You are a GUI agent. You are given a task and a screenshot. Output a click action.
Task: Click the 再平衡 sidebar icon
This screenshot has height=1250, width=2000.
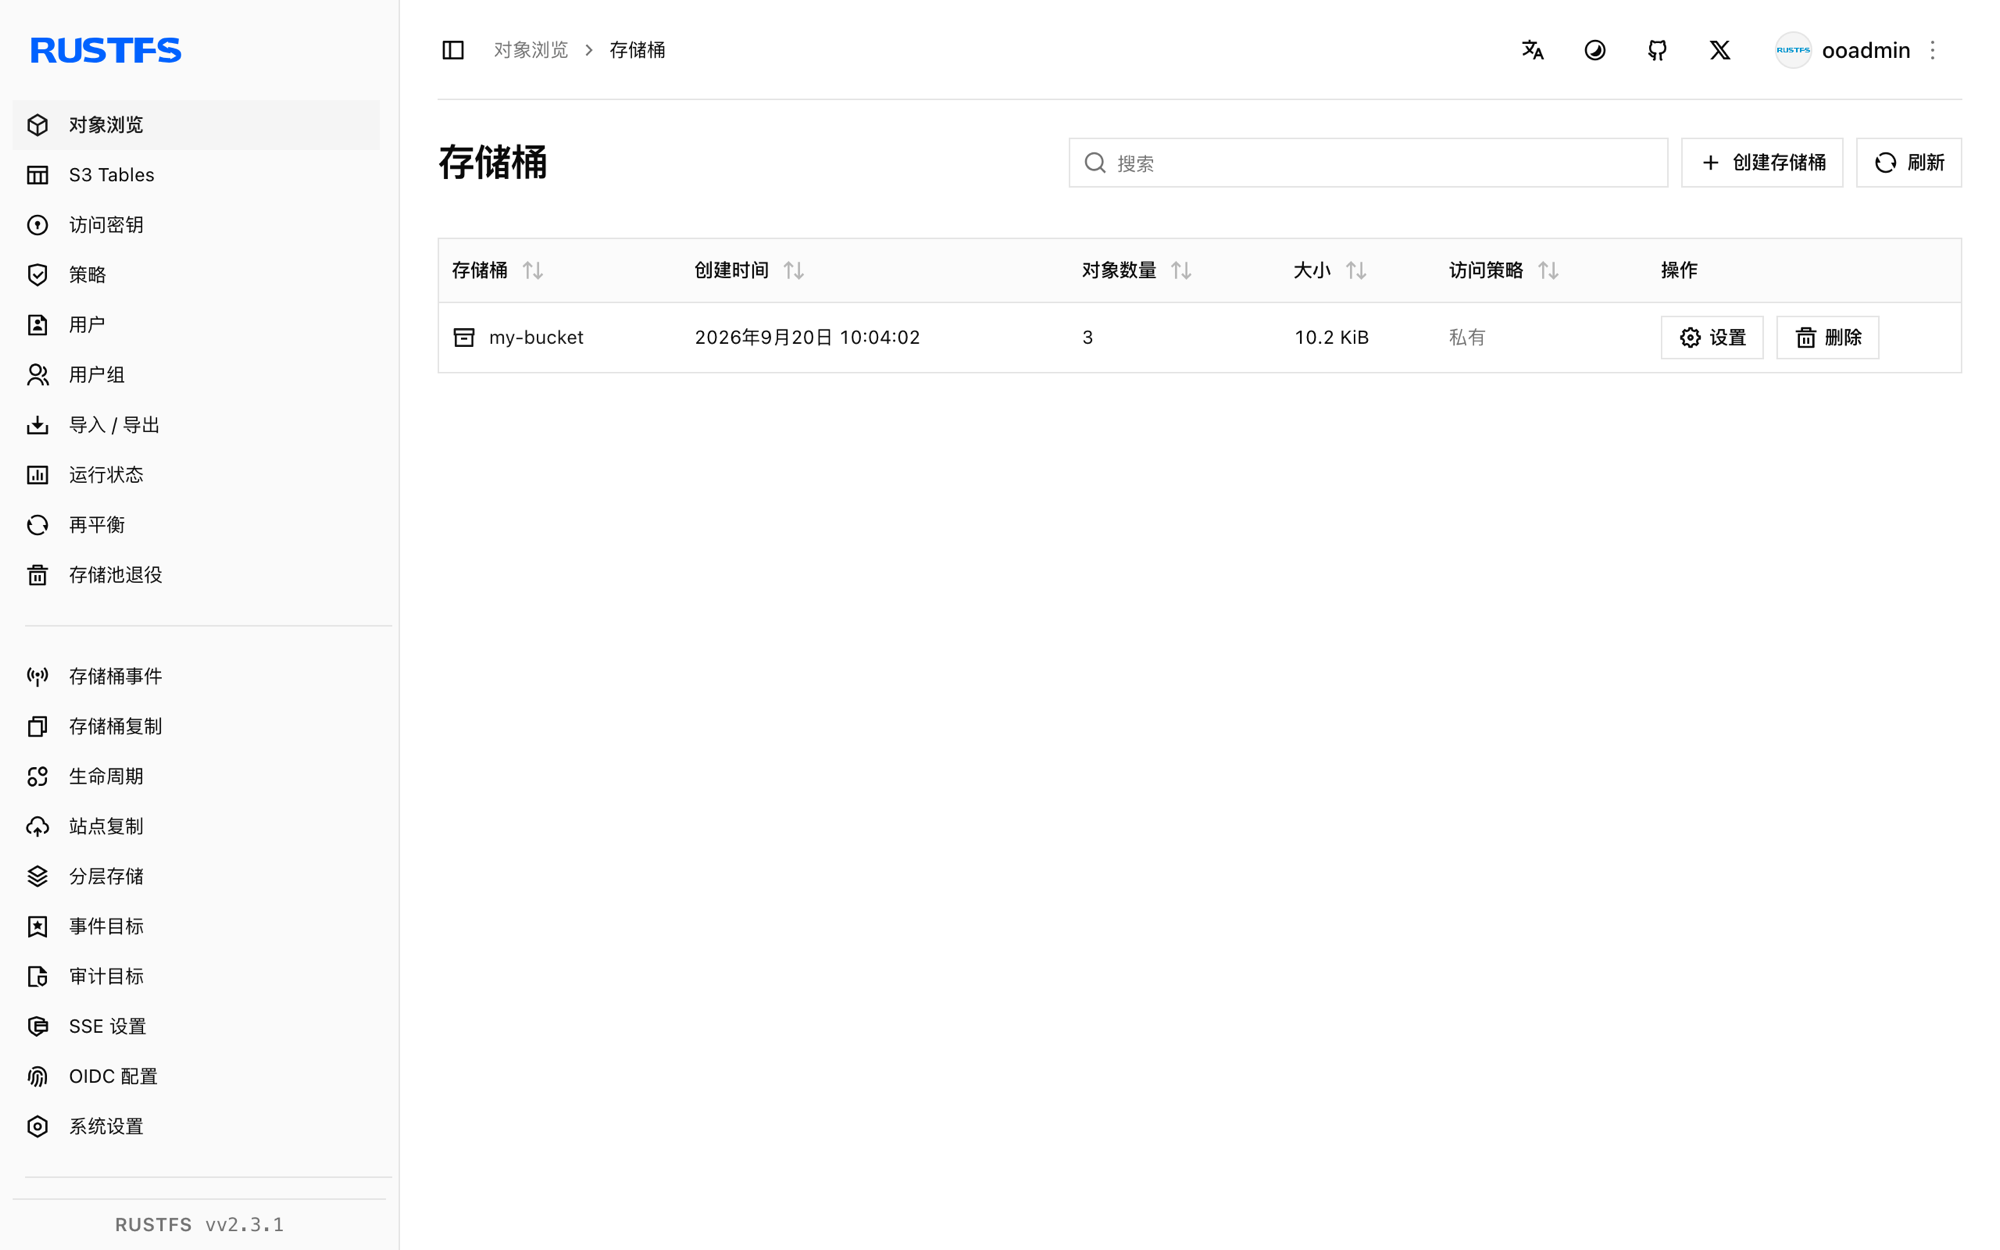click(x=38, y=525)
